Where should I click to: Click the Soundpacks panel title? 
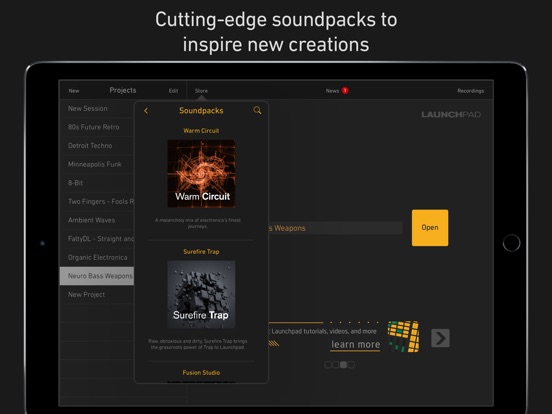[201, 111]
